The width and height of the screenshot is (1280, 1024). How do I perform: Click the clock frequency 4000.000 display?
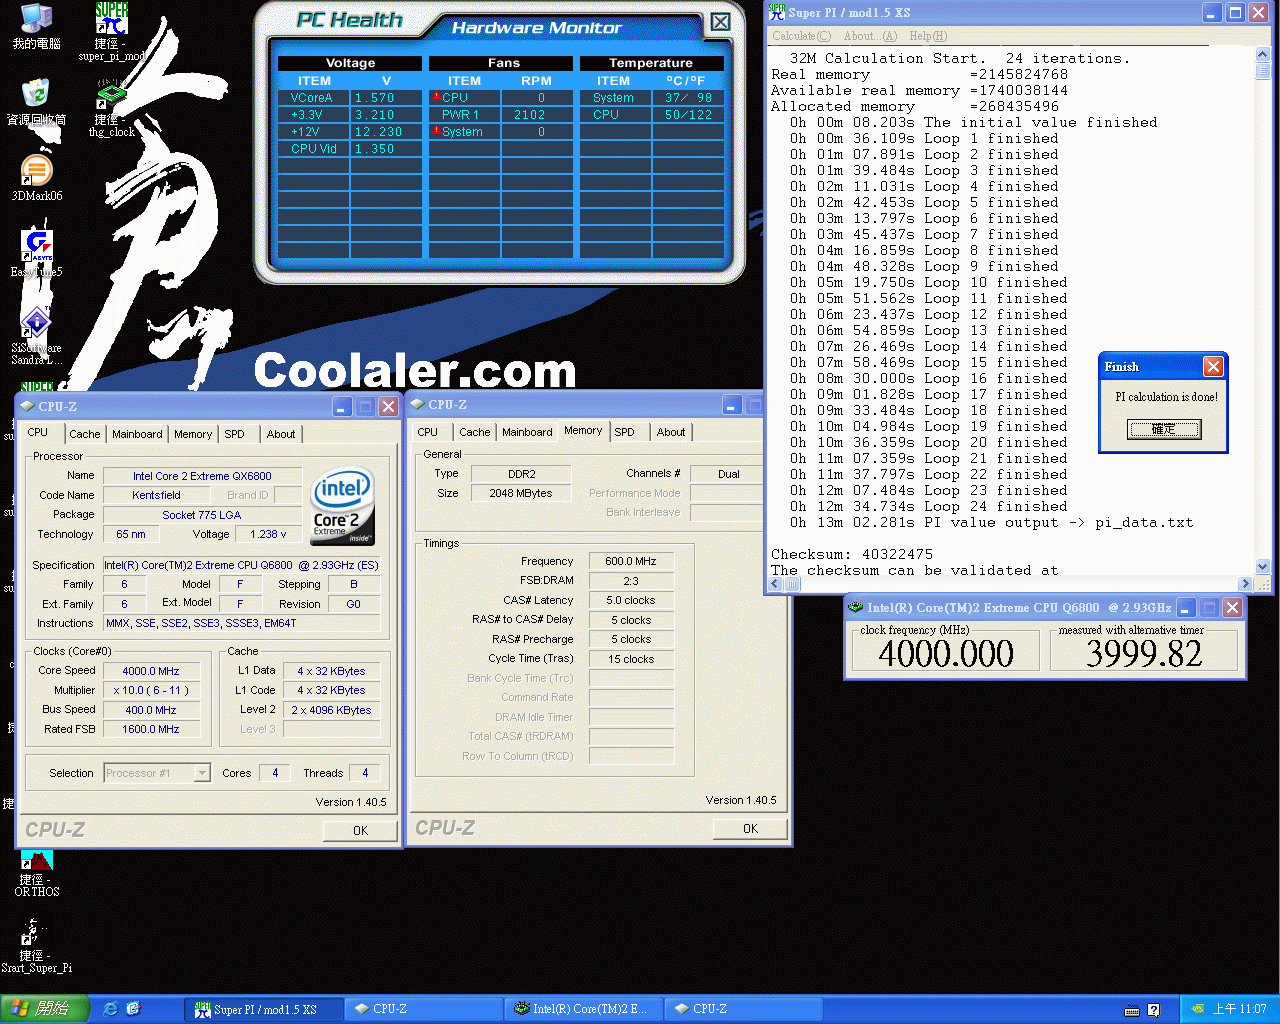pos(946,654)
